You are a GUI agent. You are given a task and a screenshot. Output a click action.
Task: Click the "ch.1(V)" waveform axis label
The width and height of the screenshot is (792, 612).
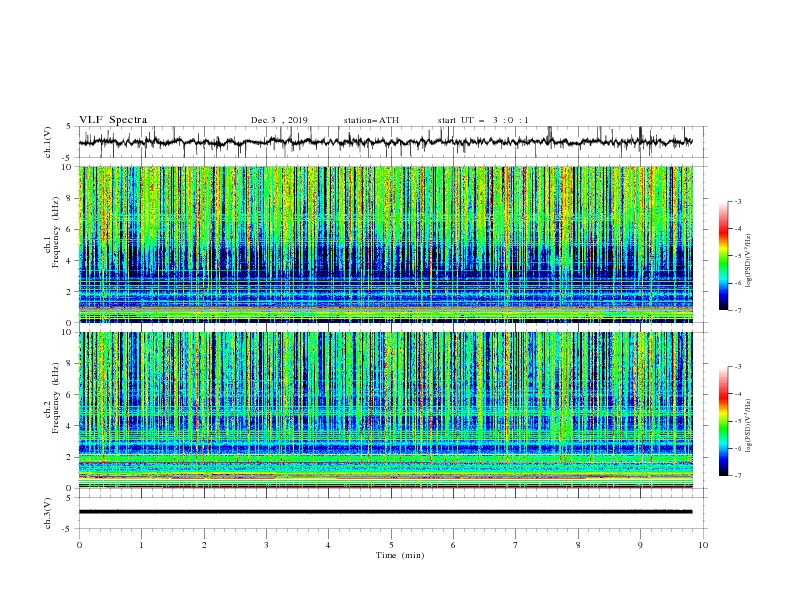point(48,141)
